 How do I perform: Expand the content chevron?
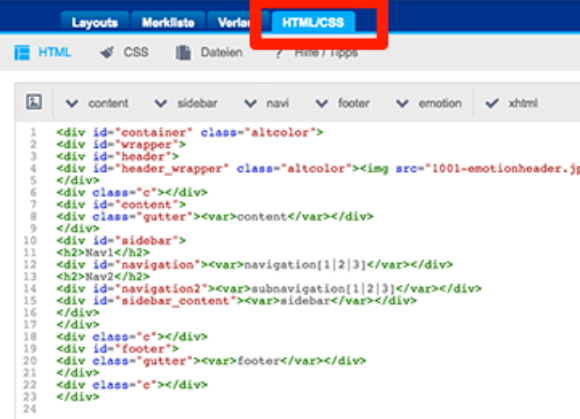coord(72,103)
